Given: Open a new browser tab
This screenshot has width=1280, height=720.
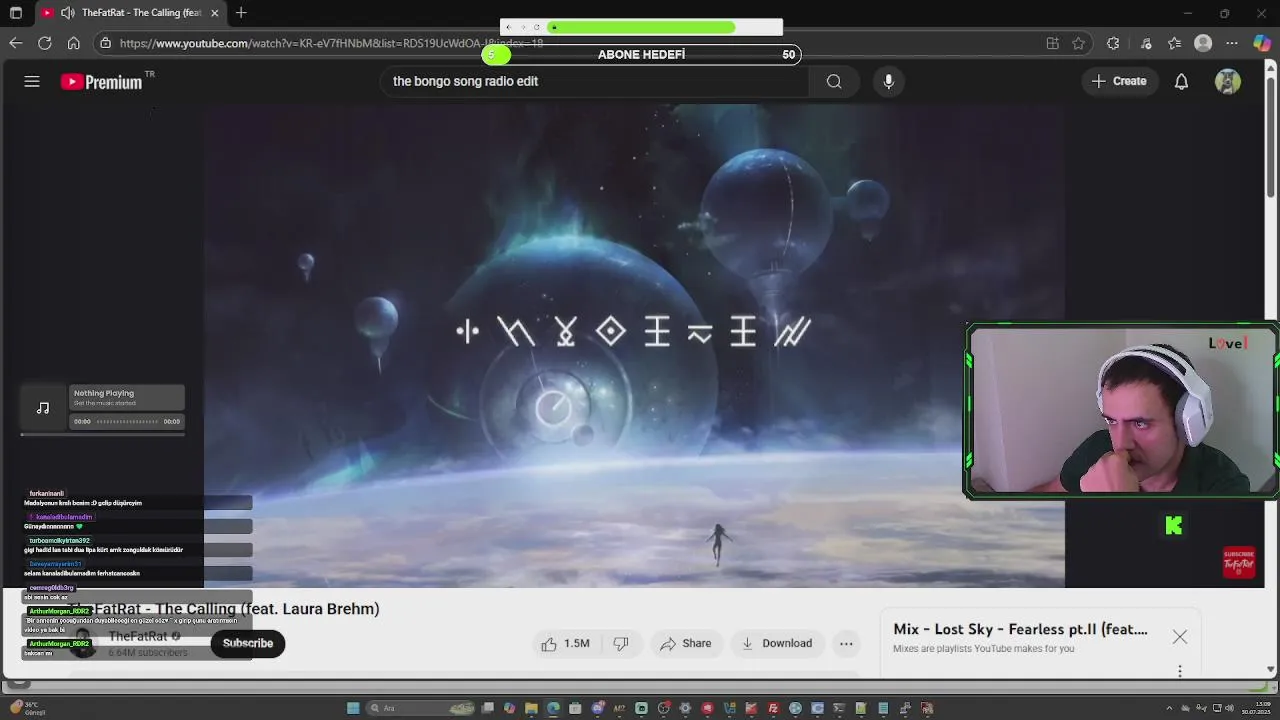Looking at the screenshot, I should coord(241,13).
